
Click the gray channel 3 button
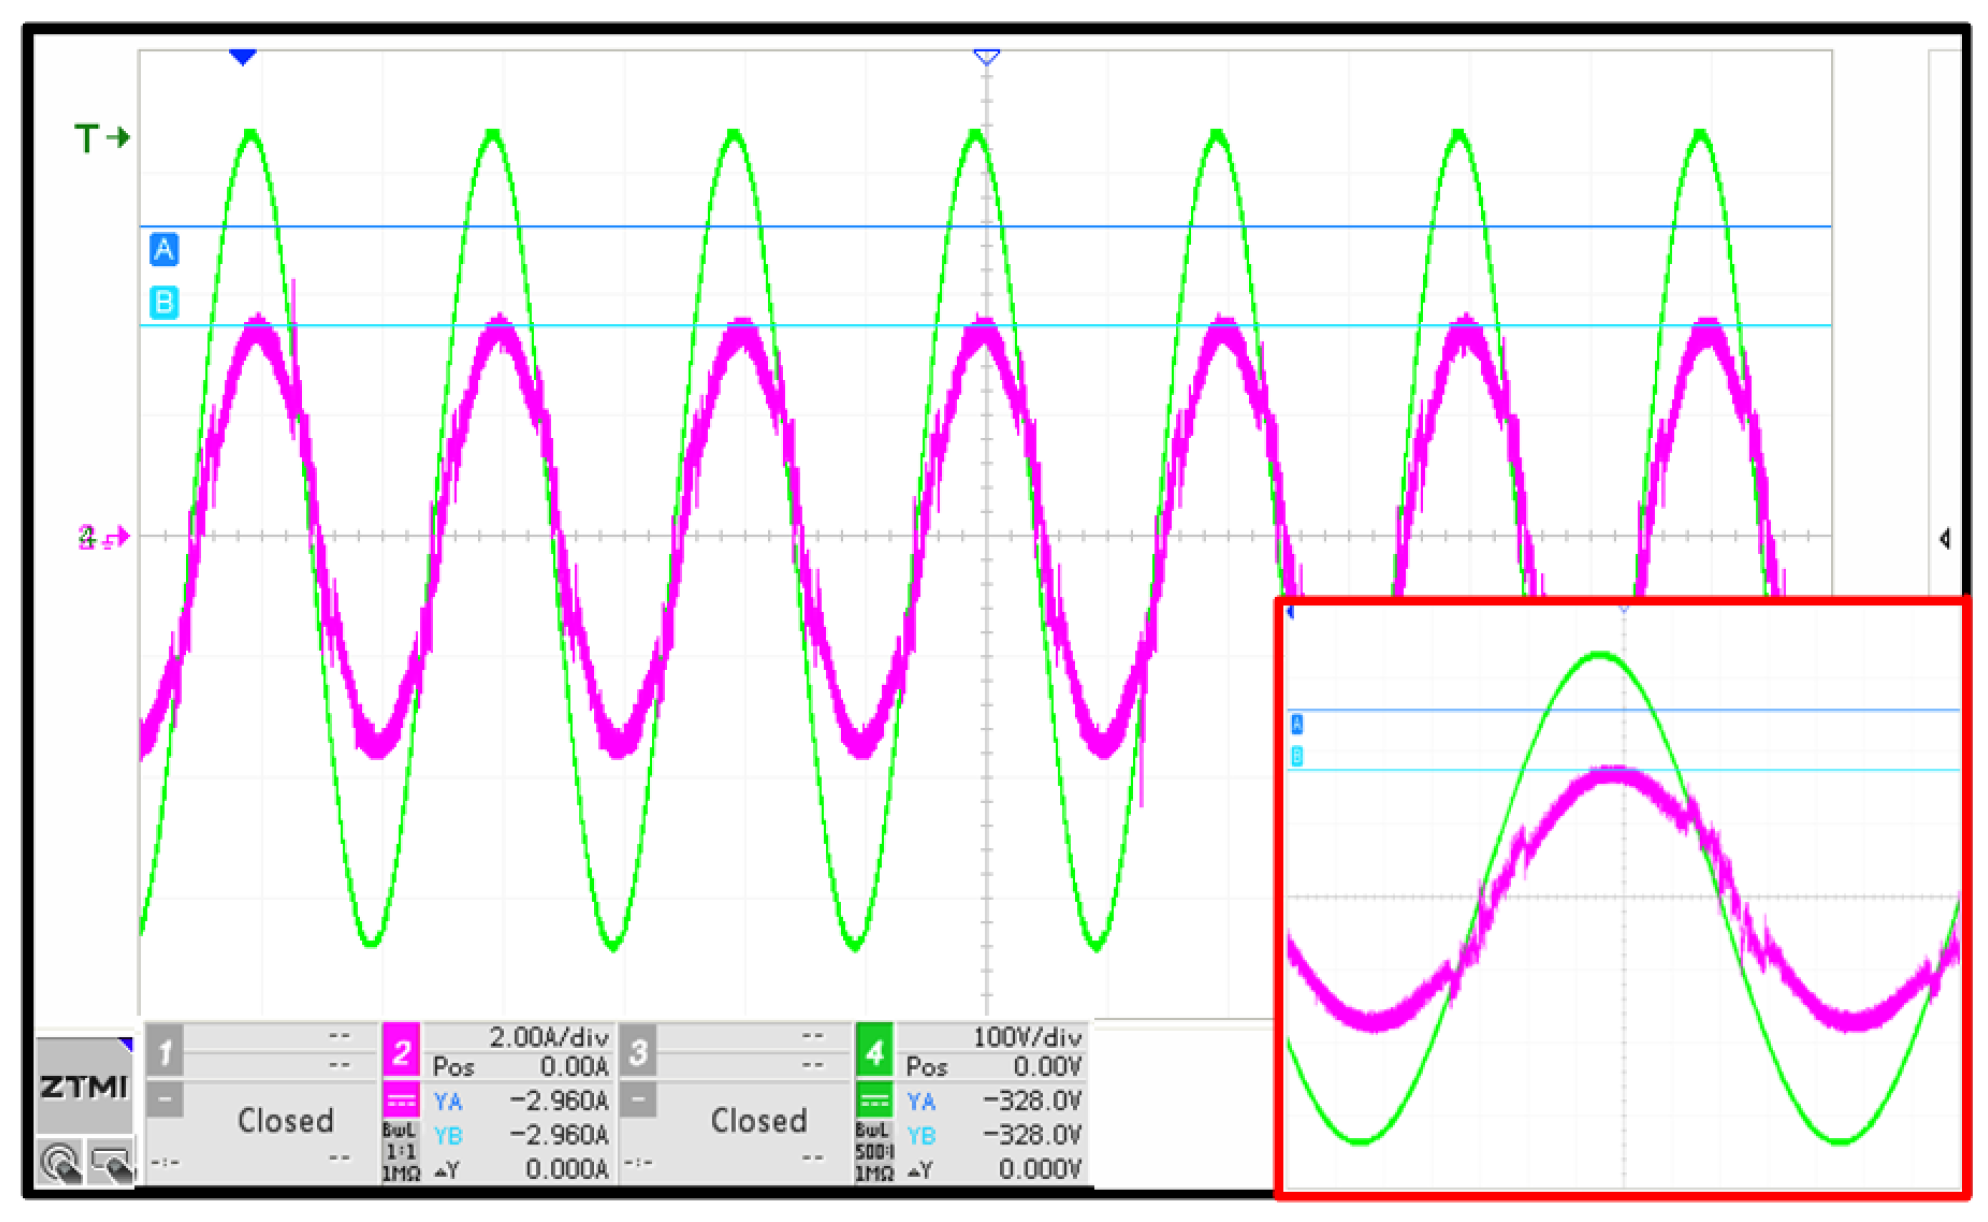[x=638, y=1050]
